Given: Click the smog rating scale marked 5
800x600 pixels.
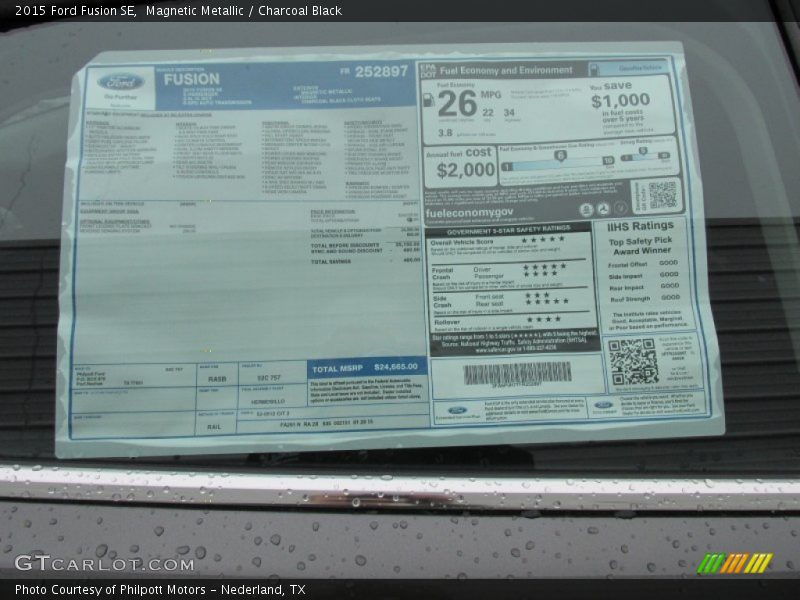Looking at the screenshot, I should 645,155.
